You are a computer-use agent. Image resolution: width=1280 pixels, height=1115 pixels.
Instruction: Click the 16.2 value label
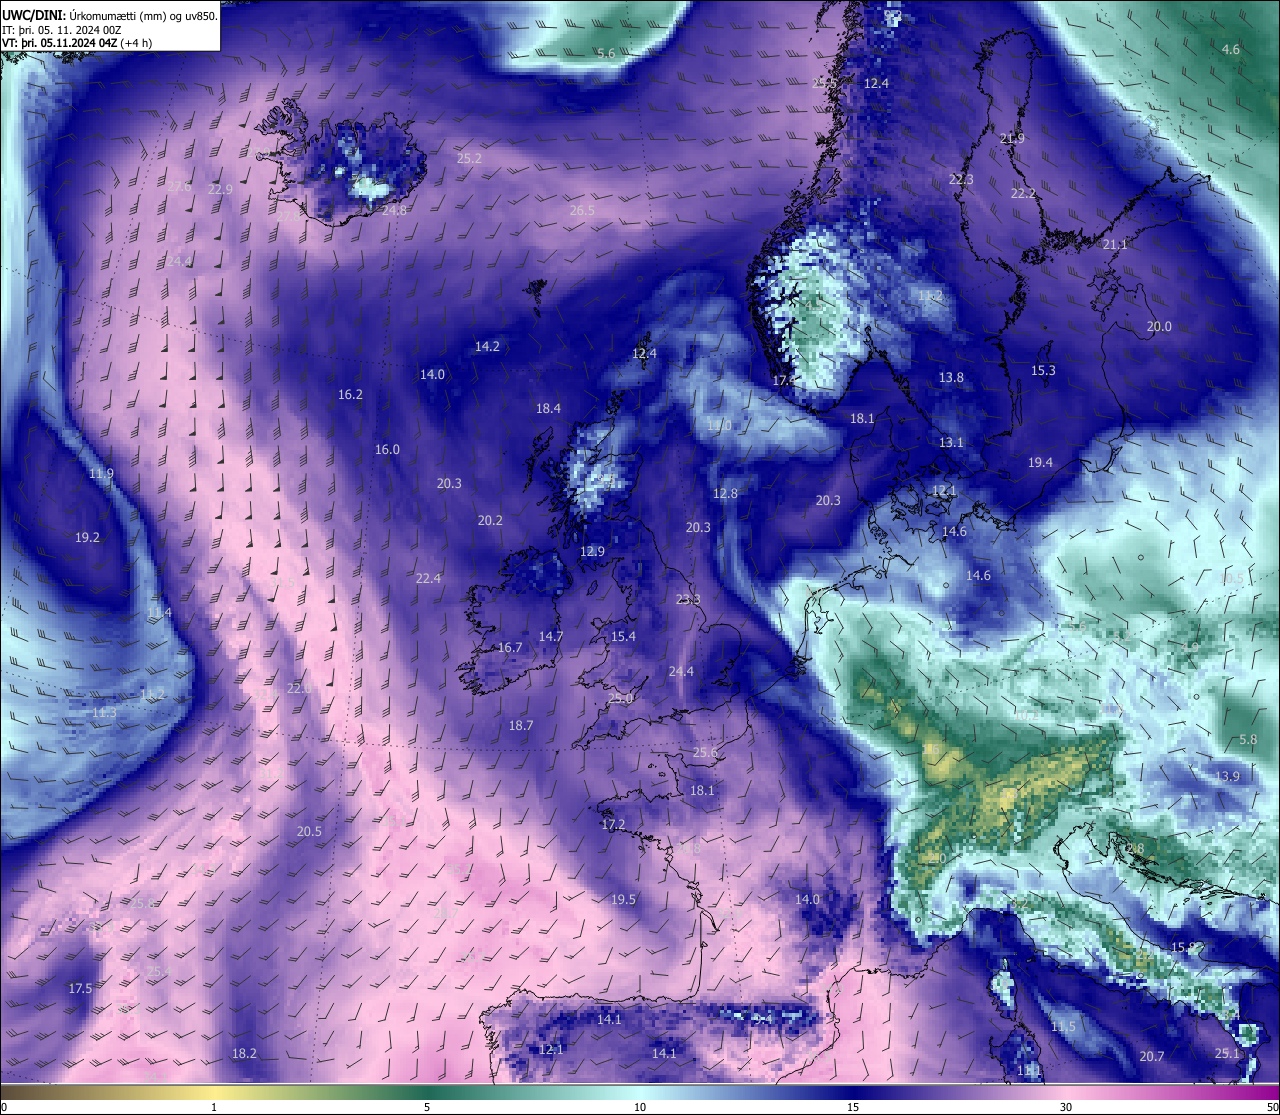coord(350,394)
